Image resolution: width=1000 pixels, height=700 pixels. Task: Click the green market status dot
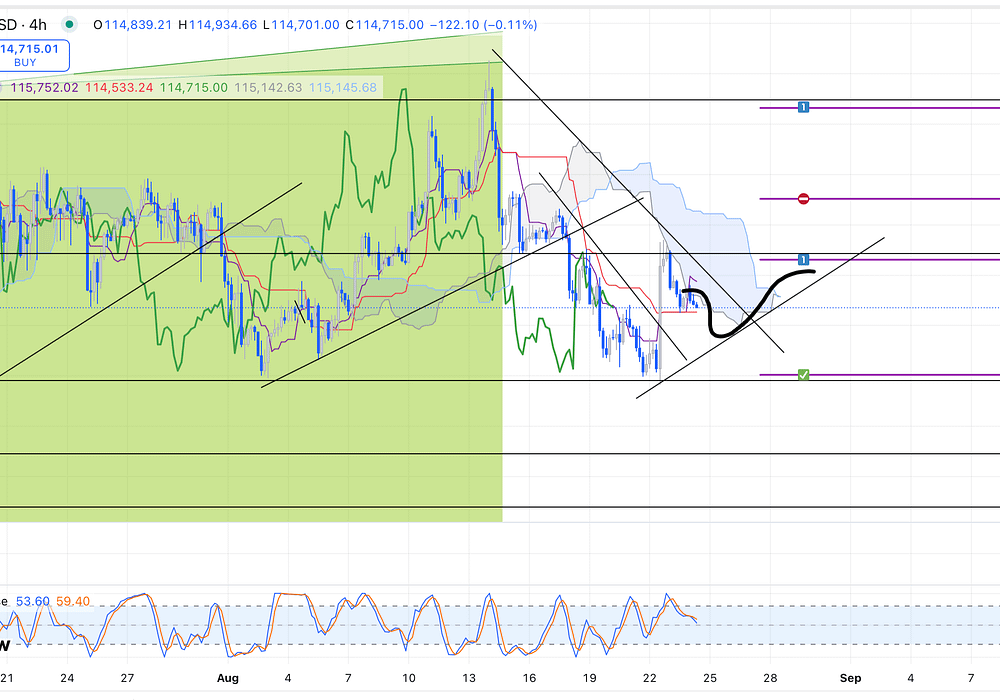69,24
